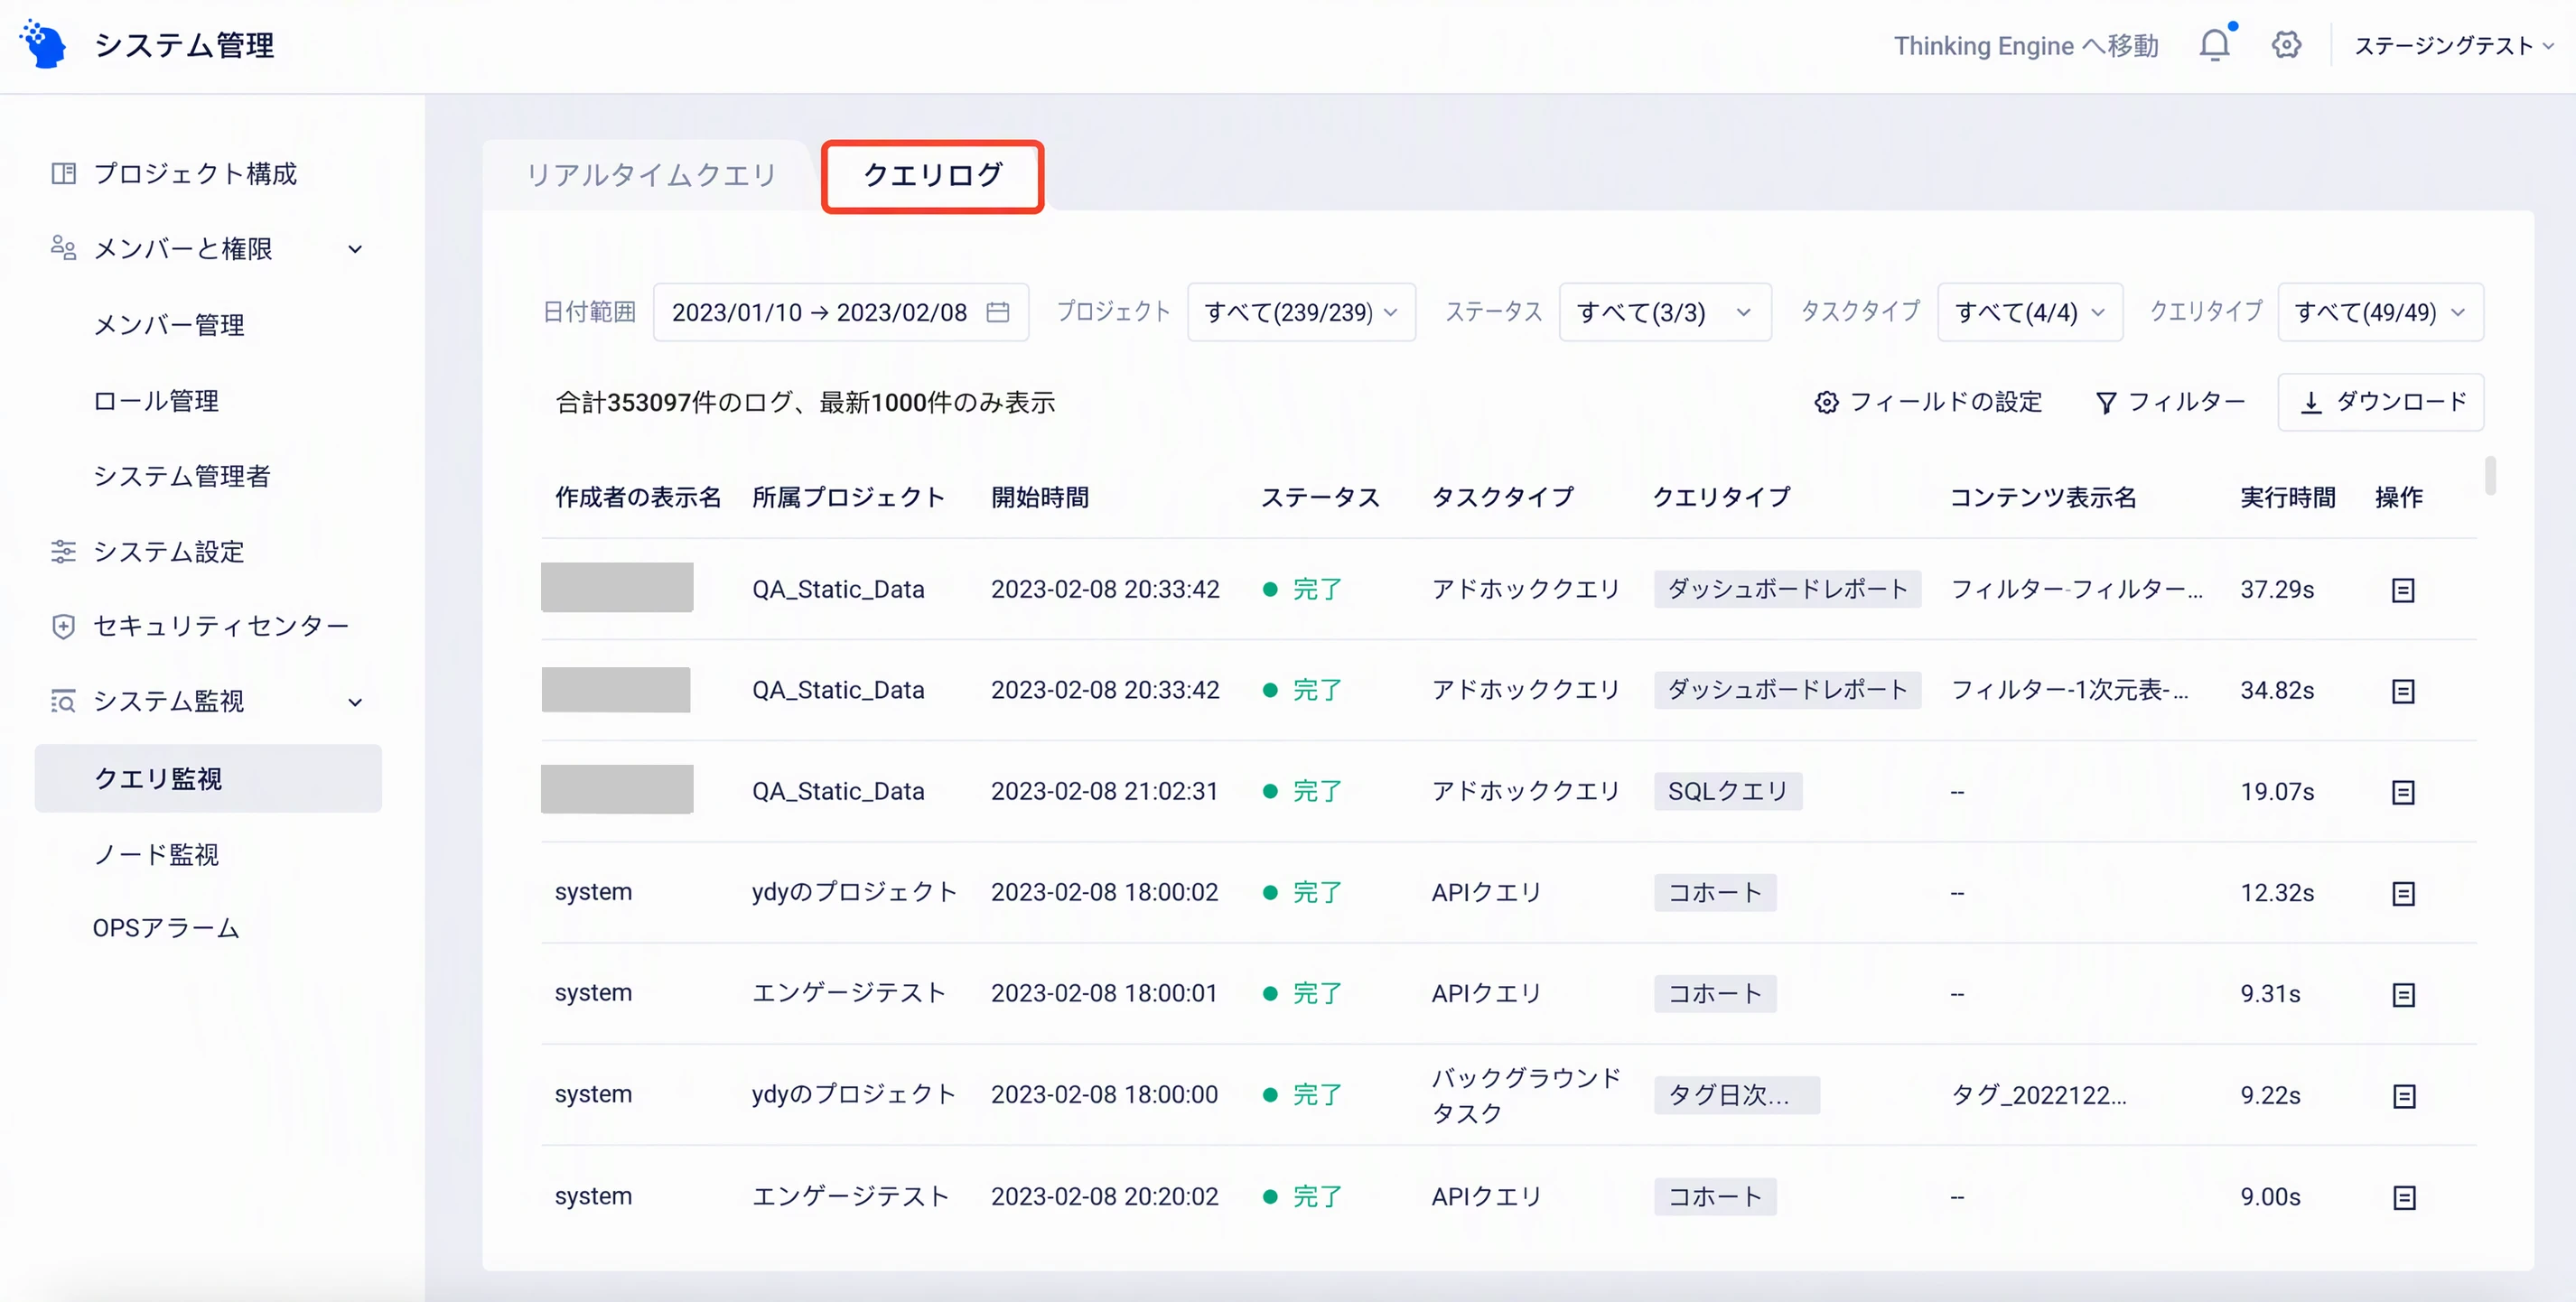Click コホート tag in 12.32s row

click(1714, 892)
